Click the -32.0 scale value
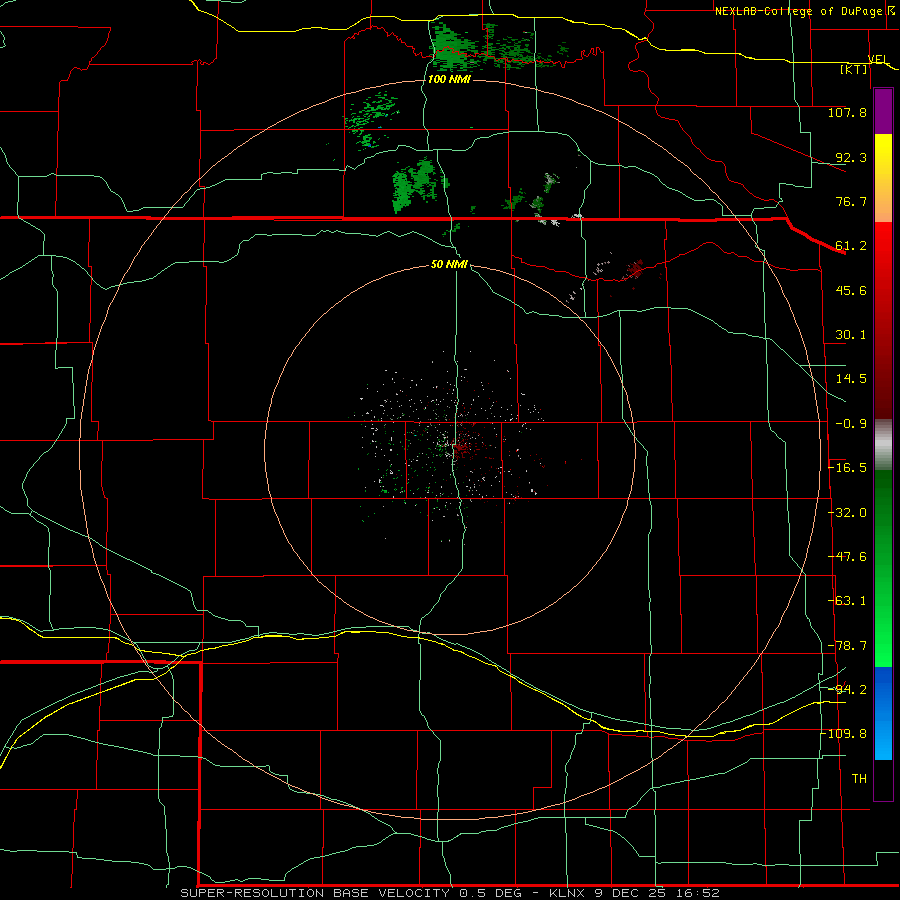 pyautogui.click(x=847, y=513)
